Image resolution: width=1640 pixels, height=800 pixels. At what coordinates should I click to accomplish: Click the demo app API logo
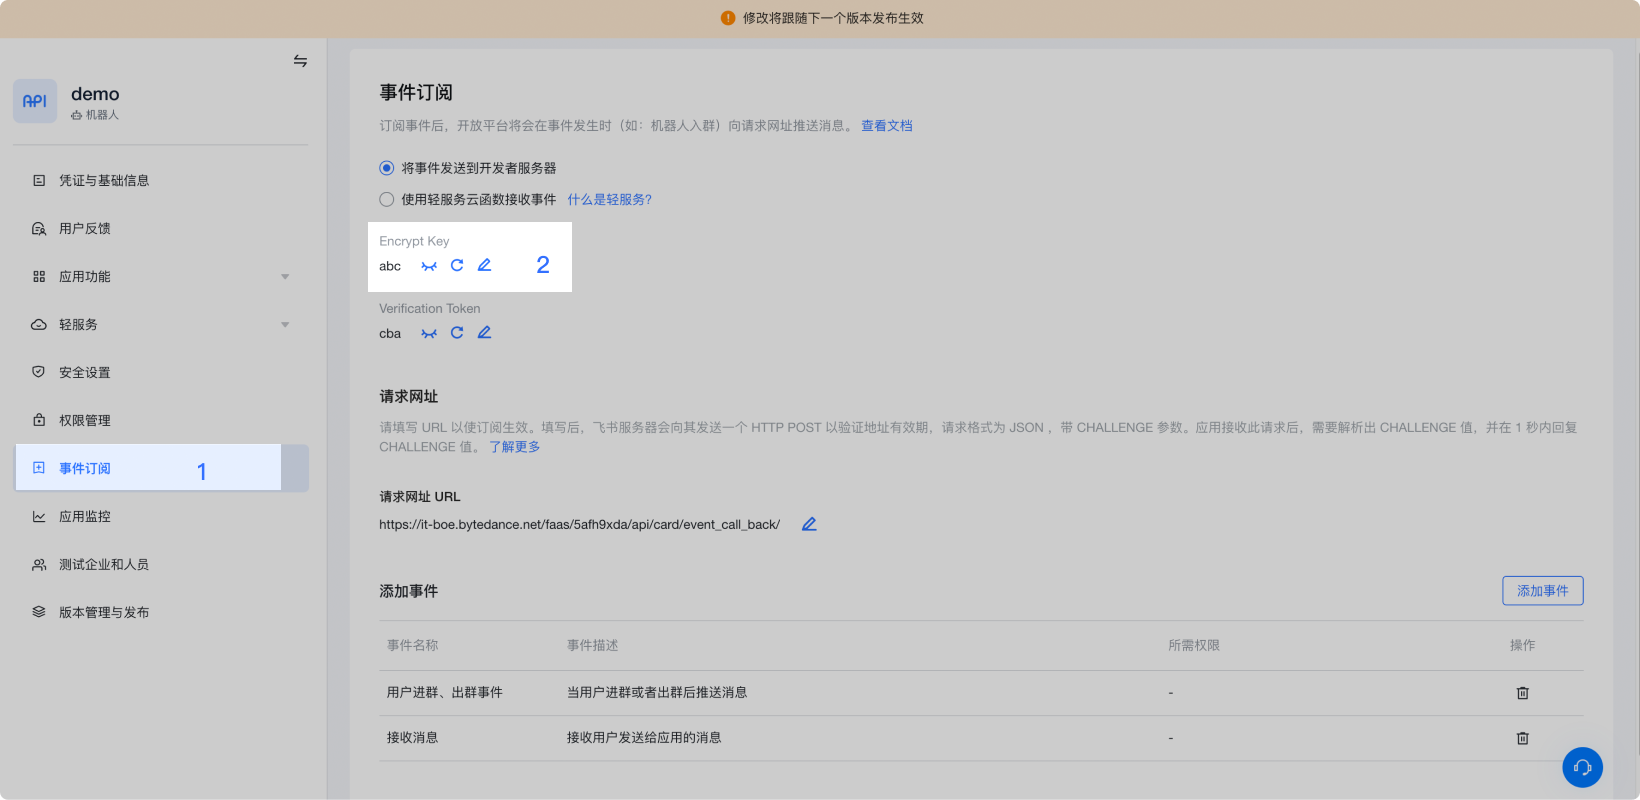coord(35,101)
